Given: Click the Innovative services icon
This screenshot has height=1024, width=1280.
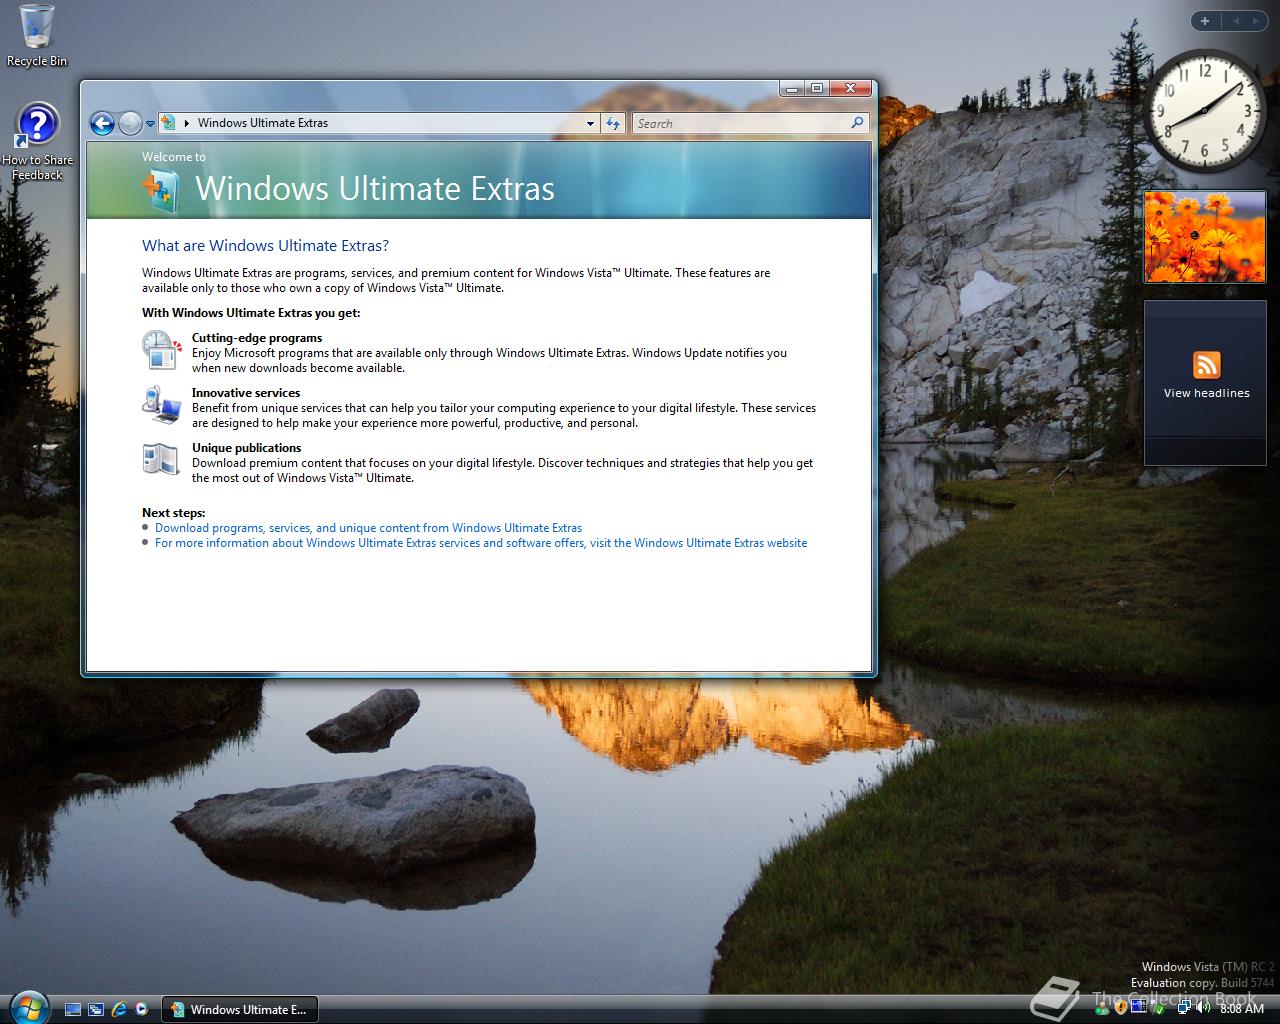Looking at the screenshot, I should (x=161, y=404).
